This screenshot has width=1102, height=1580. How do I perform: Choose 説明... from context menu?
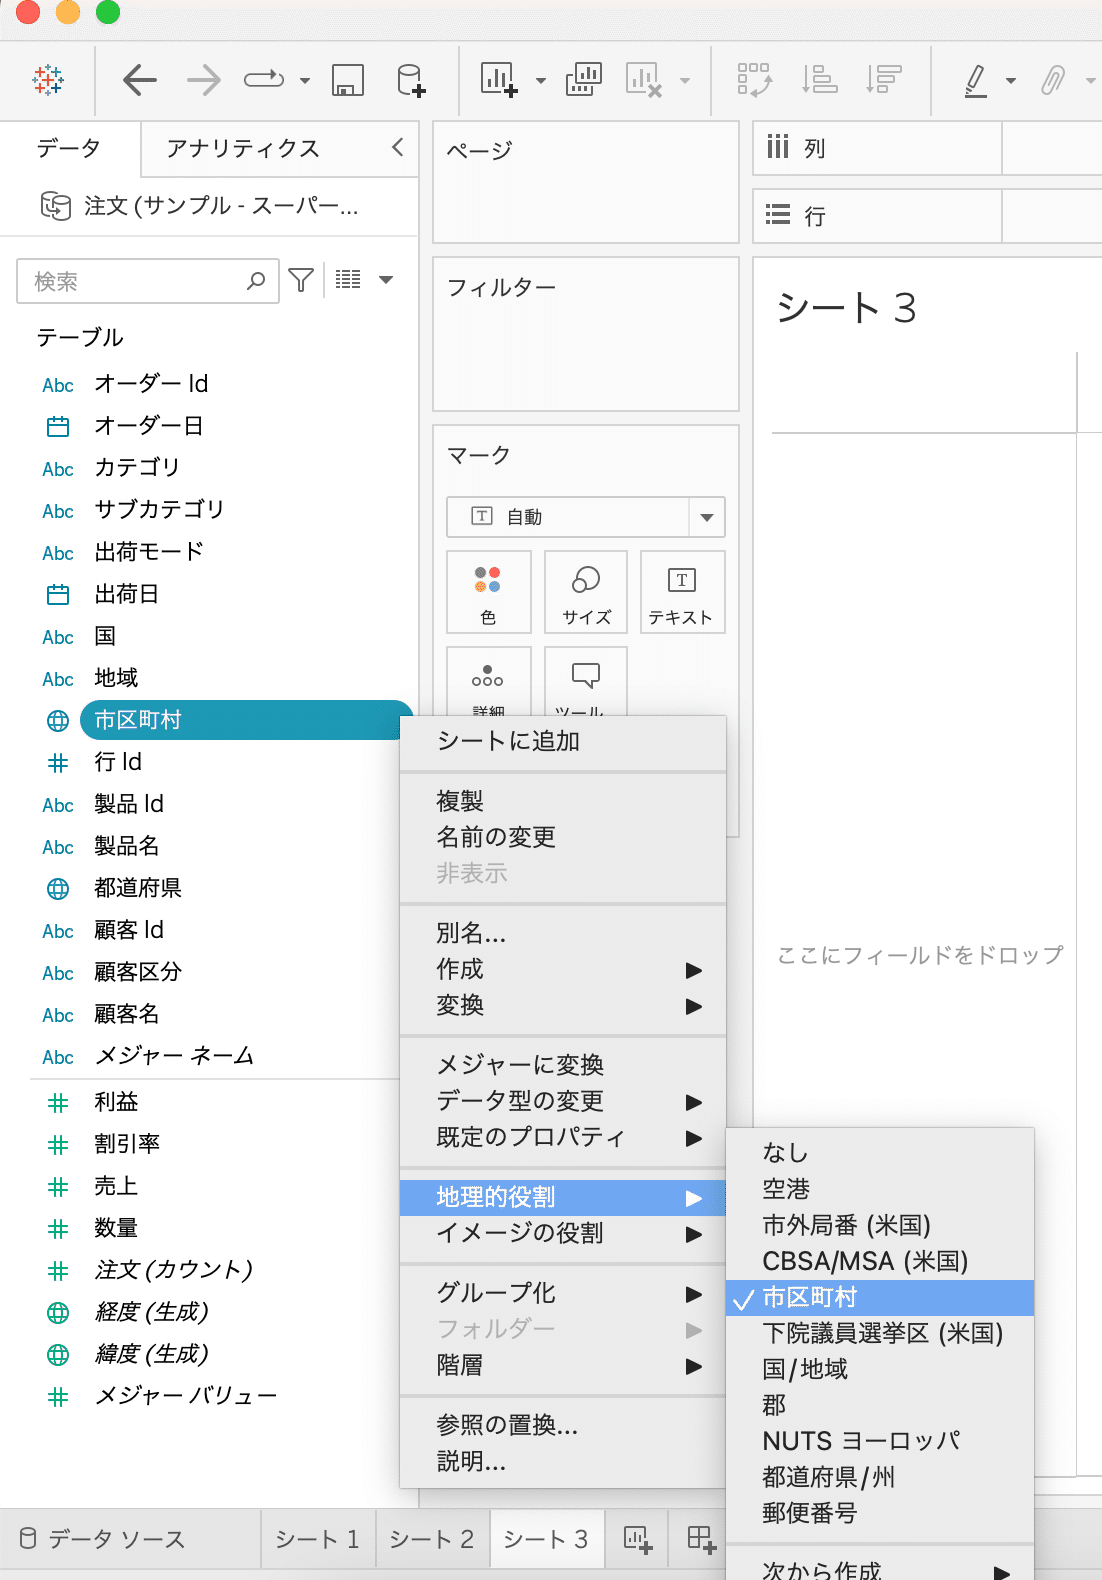tap(563, 1461)
